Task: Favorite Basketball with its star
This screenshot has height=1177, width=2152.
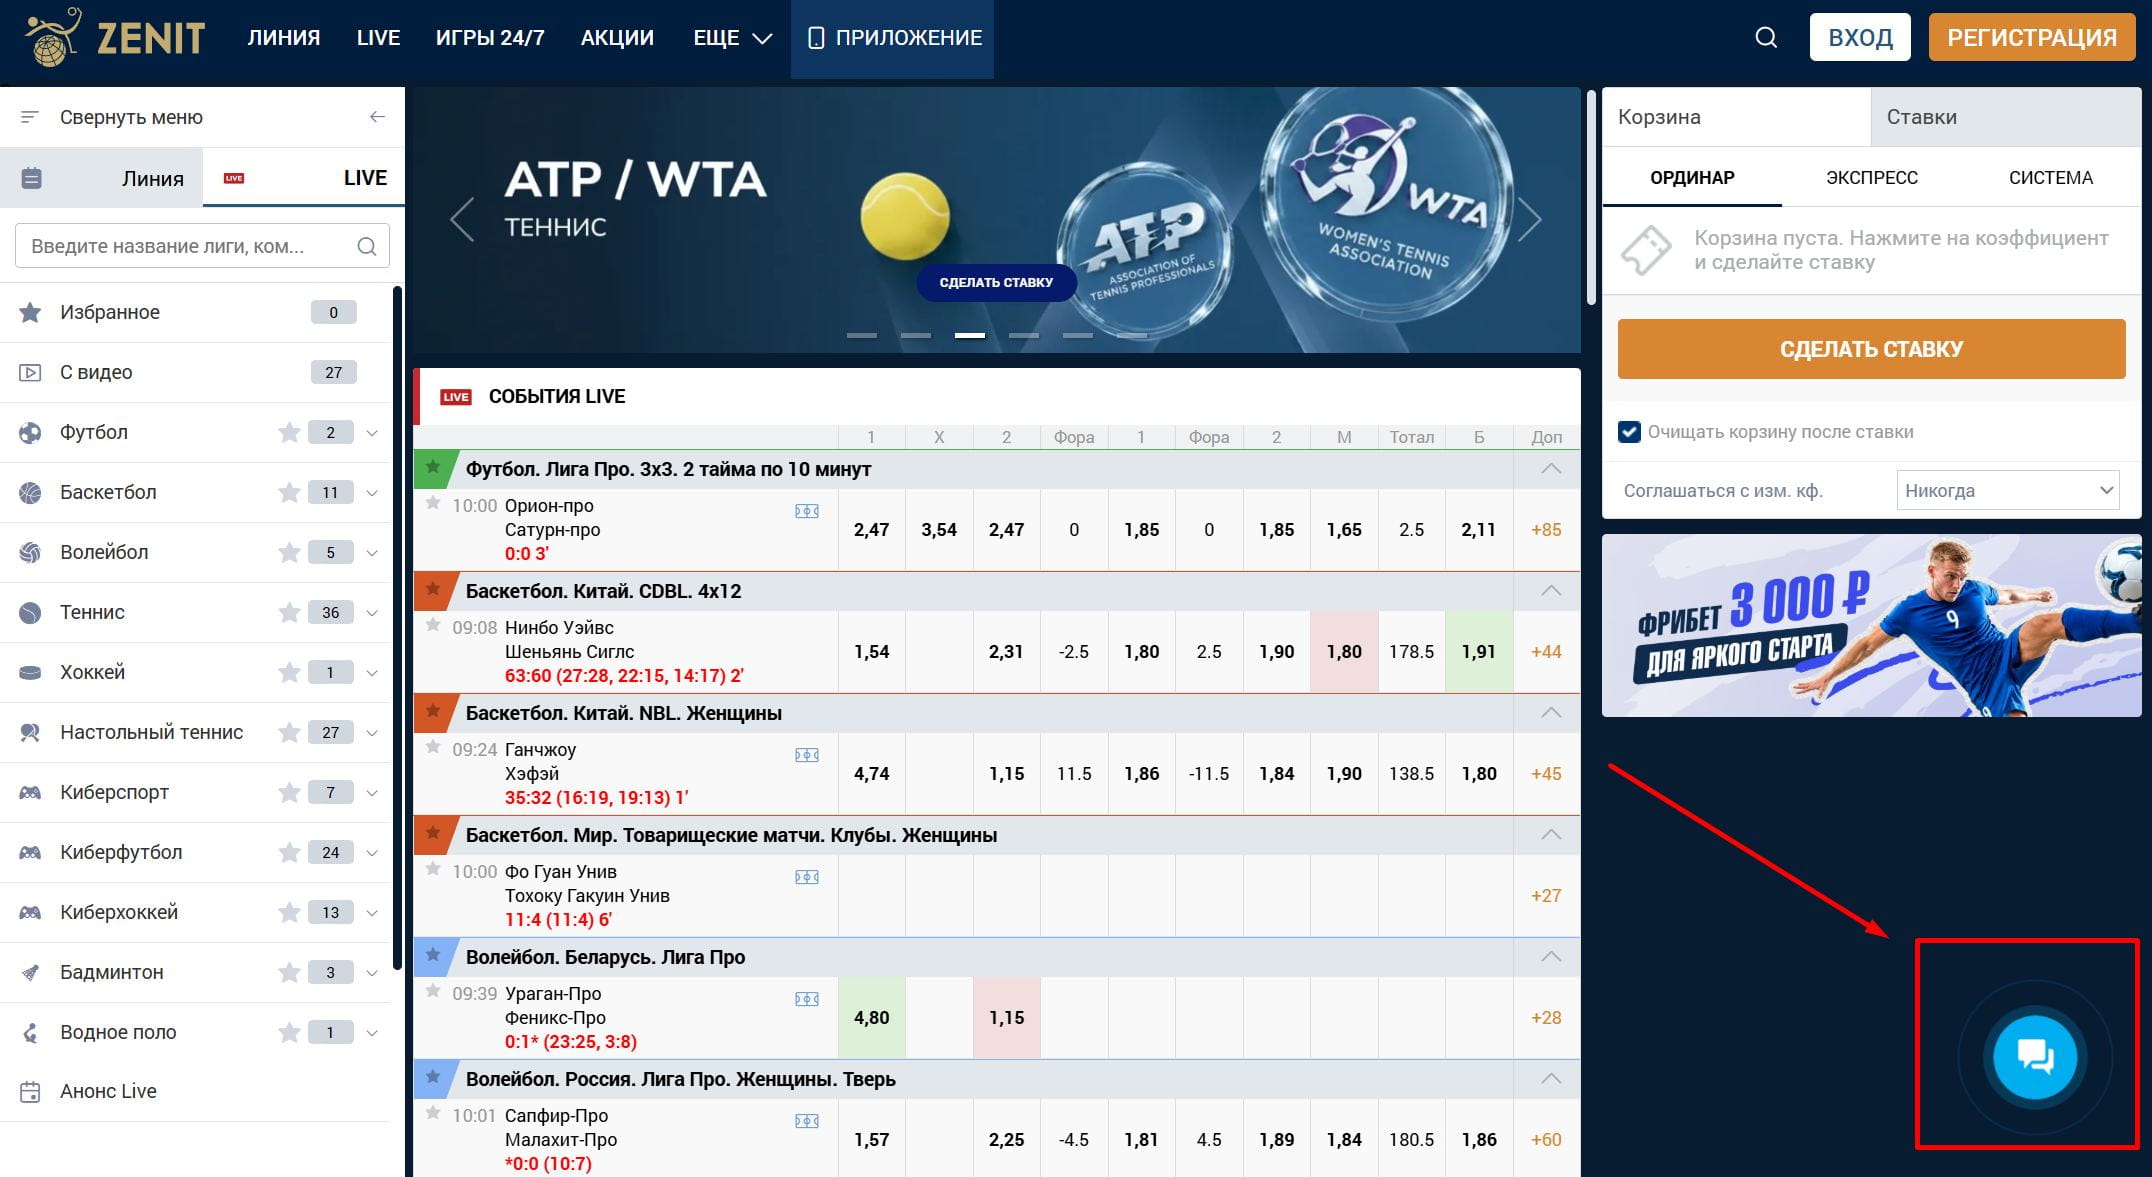Action: coord(289,492)
